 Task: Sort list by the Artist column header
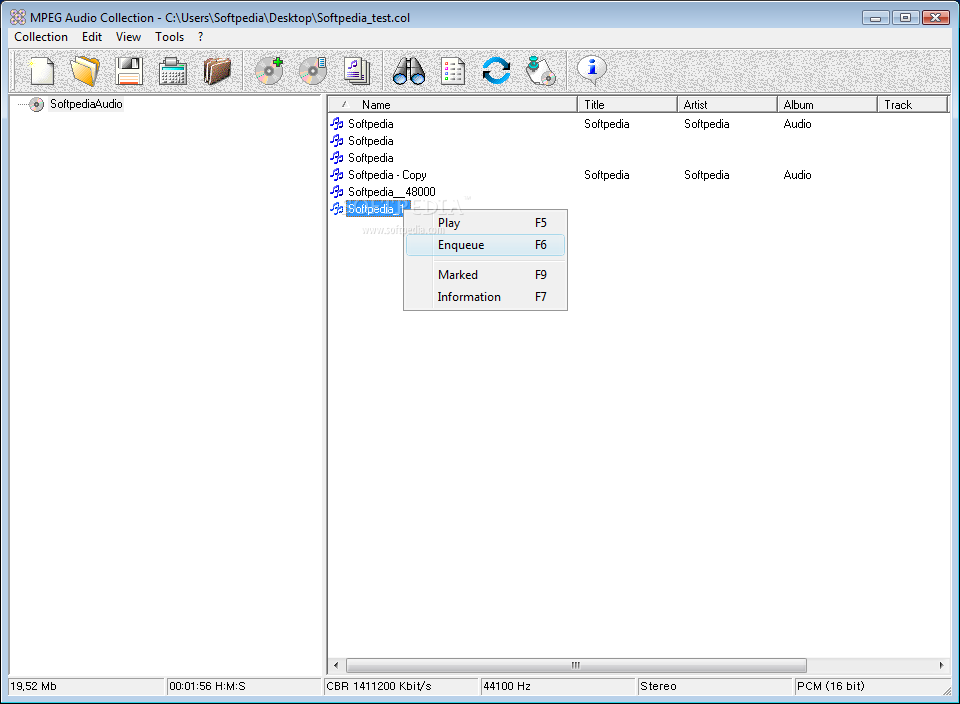727,105
